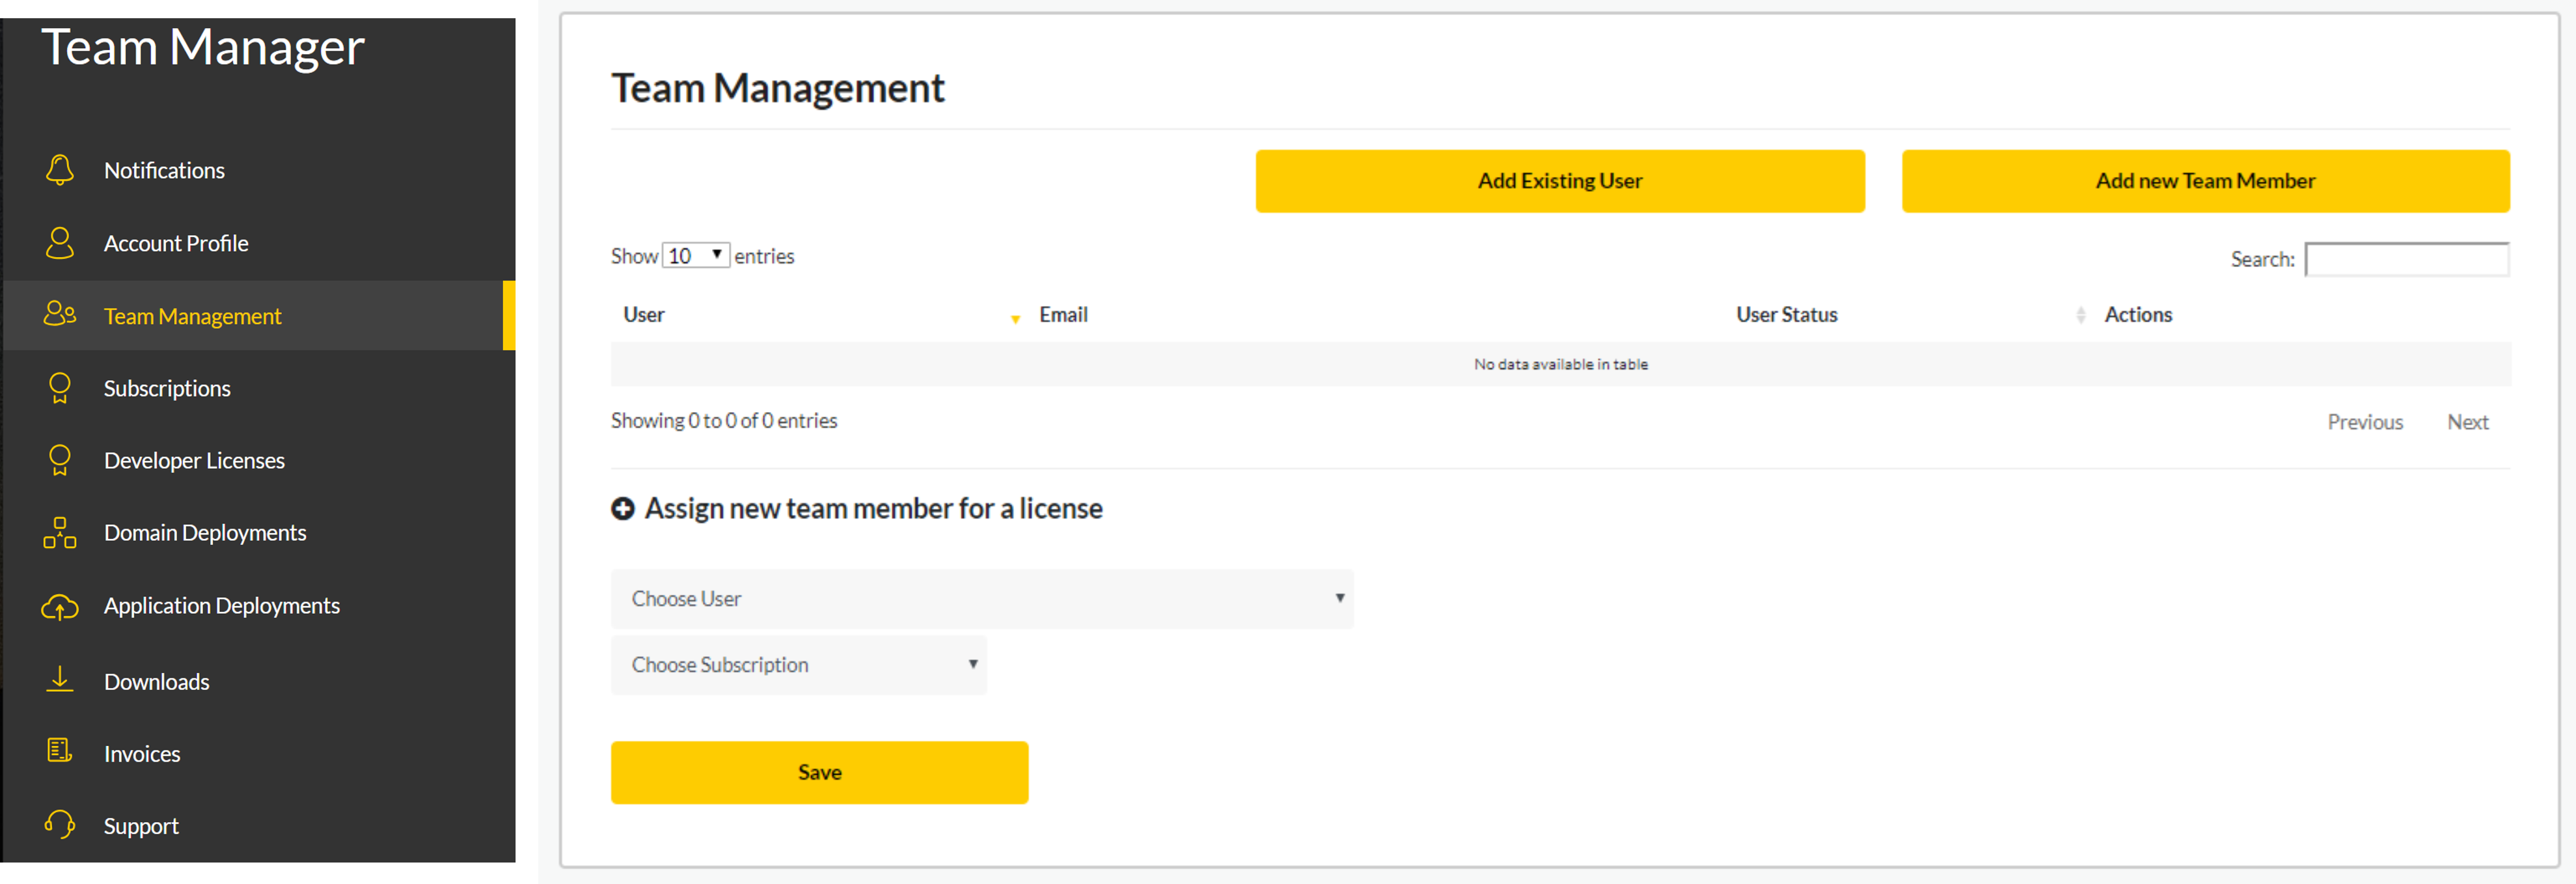Viewport: 2576px width, 884px height.
Task: Click the Application Deployments cloud icon
Action: pyautogui.click(x=60, y=606)
